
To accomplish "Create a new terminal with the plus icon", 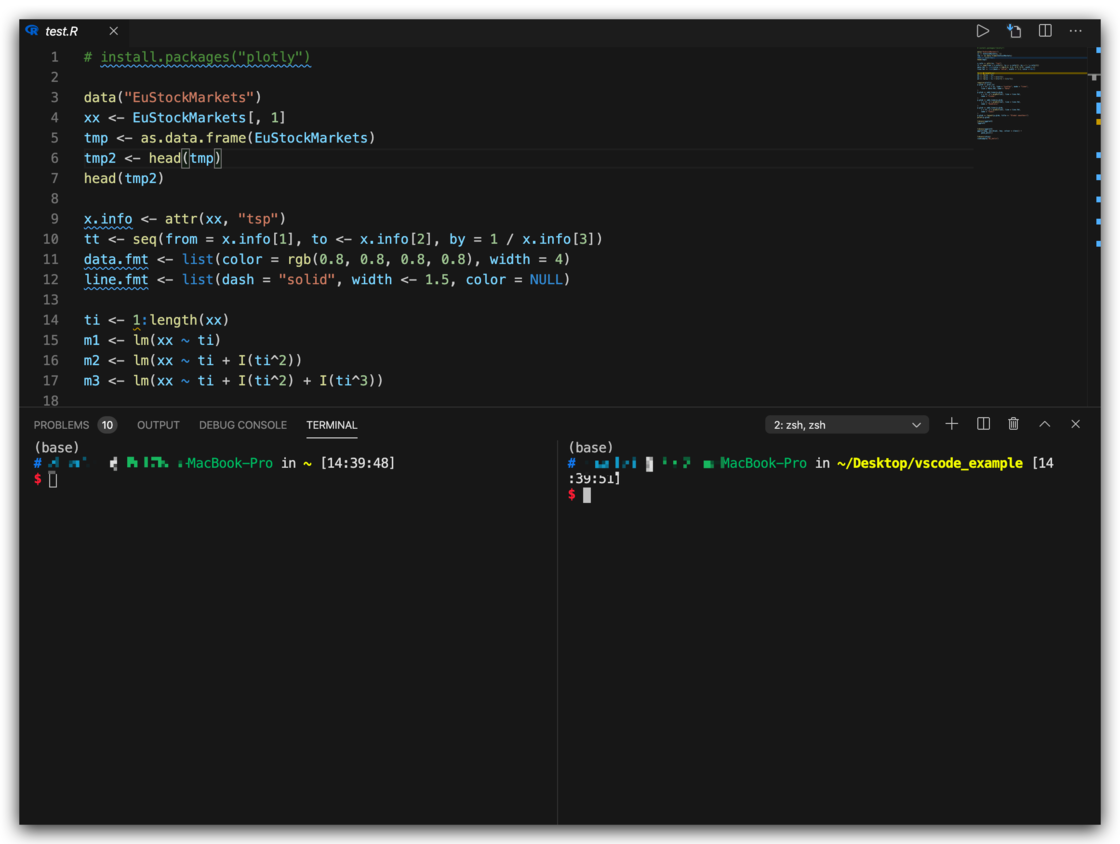I will pyautogui.click(x=952, y=424).
